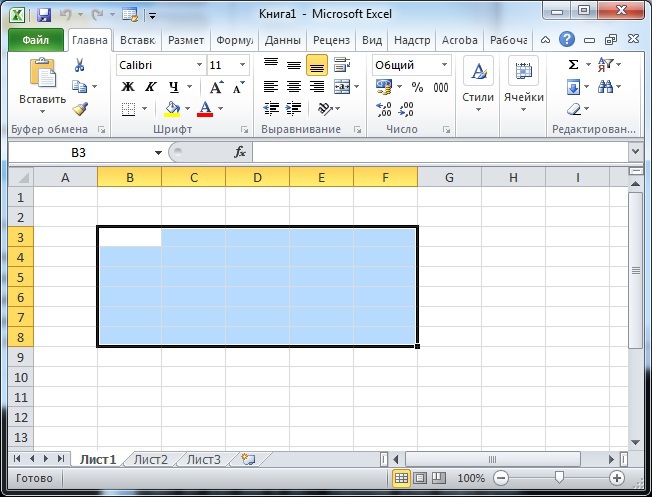Viewport: 657px width, 497px height.
Task: Expand the formula bar chevron
Action: pyautogui.click(x=636, y=152)
